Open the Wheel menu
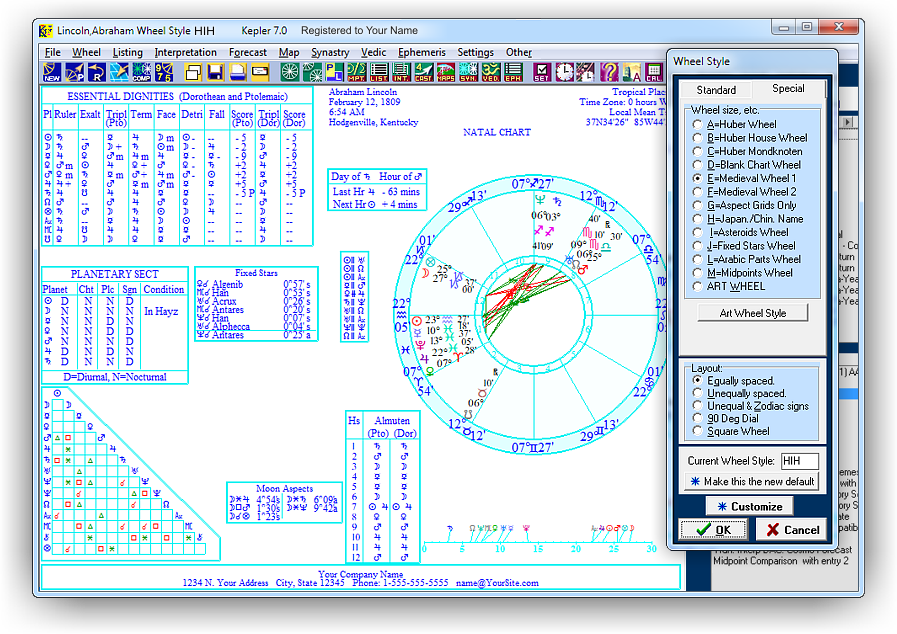 coord(86,52)
